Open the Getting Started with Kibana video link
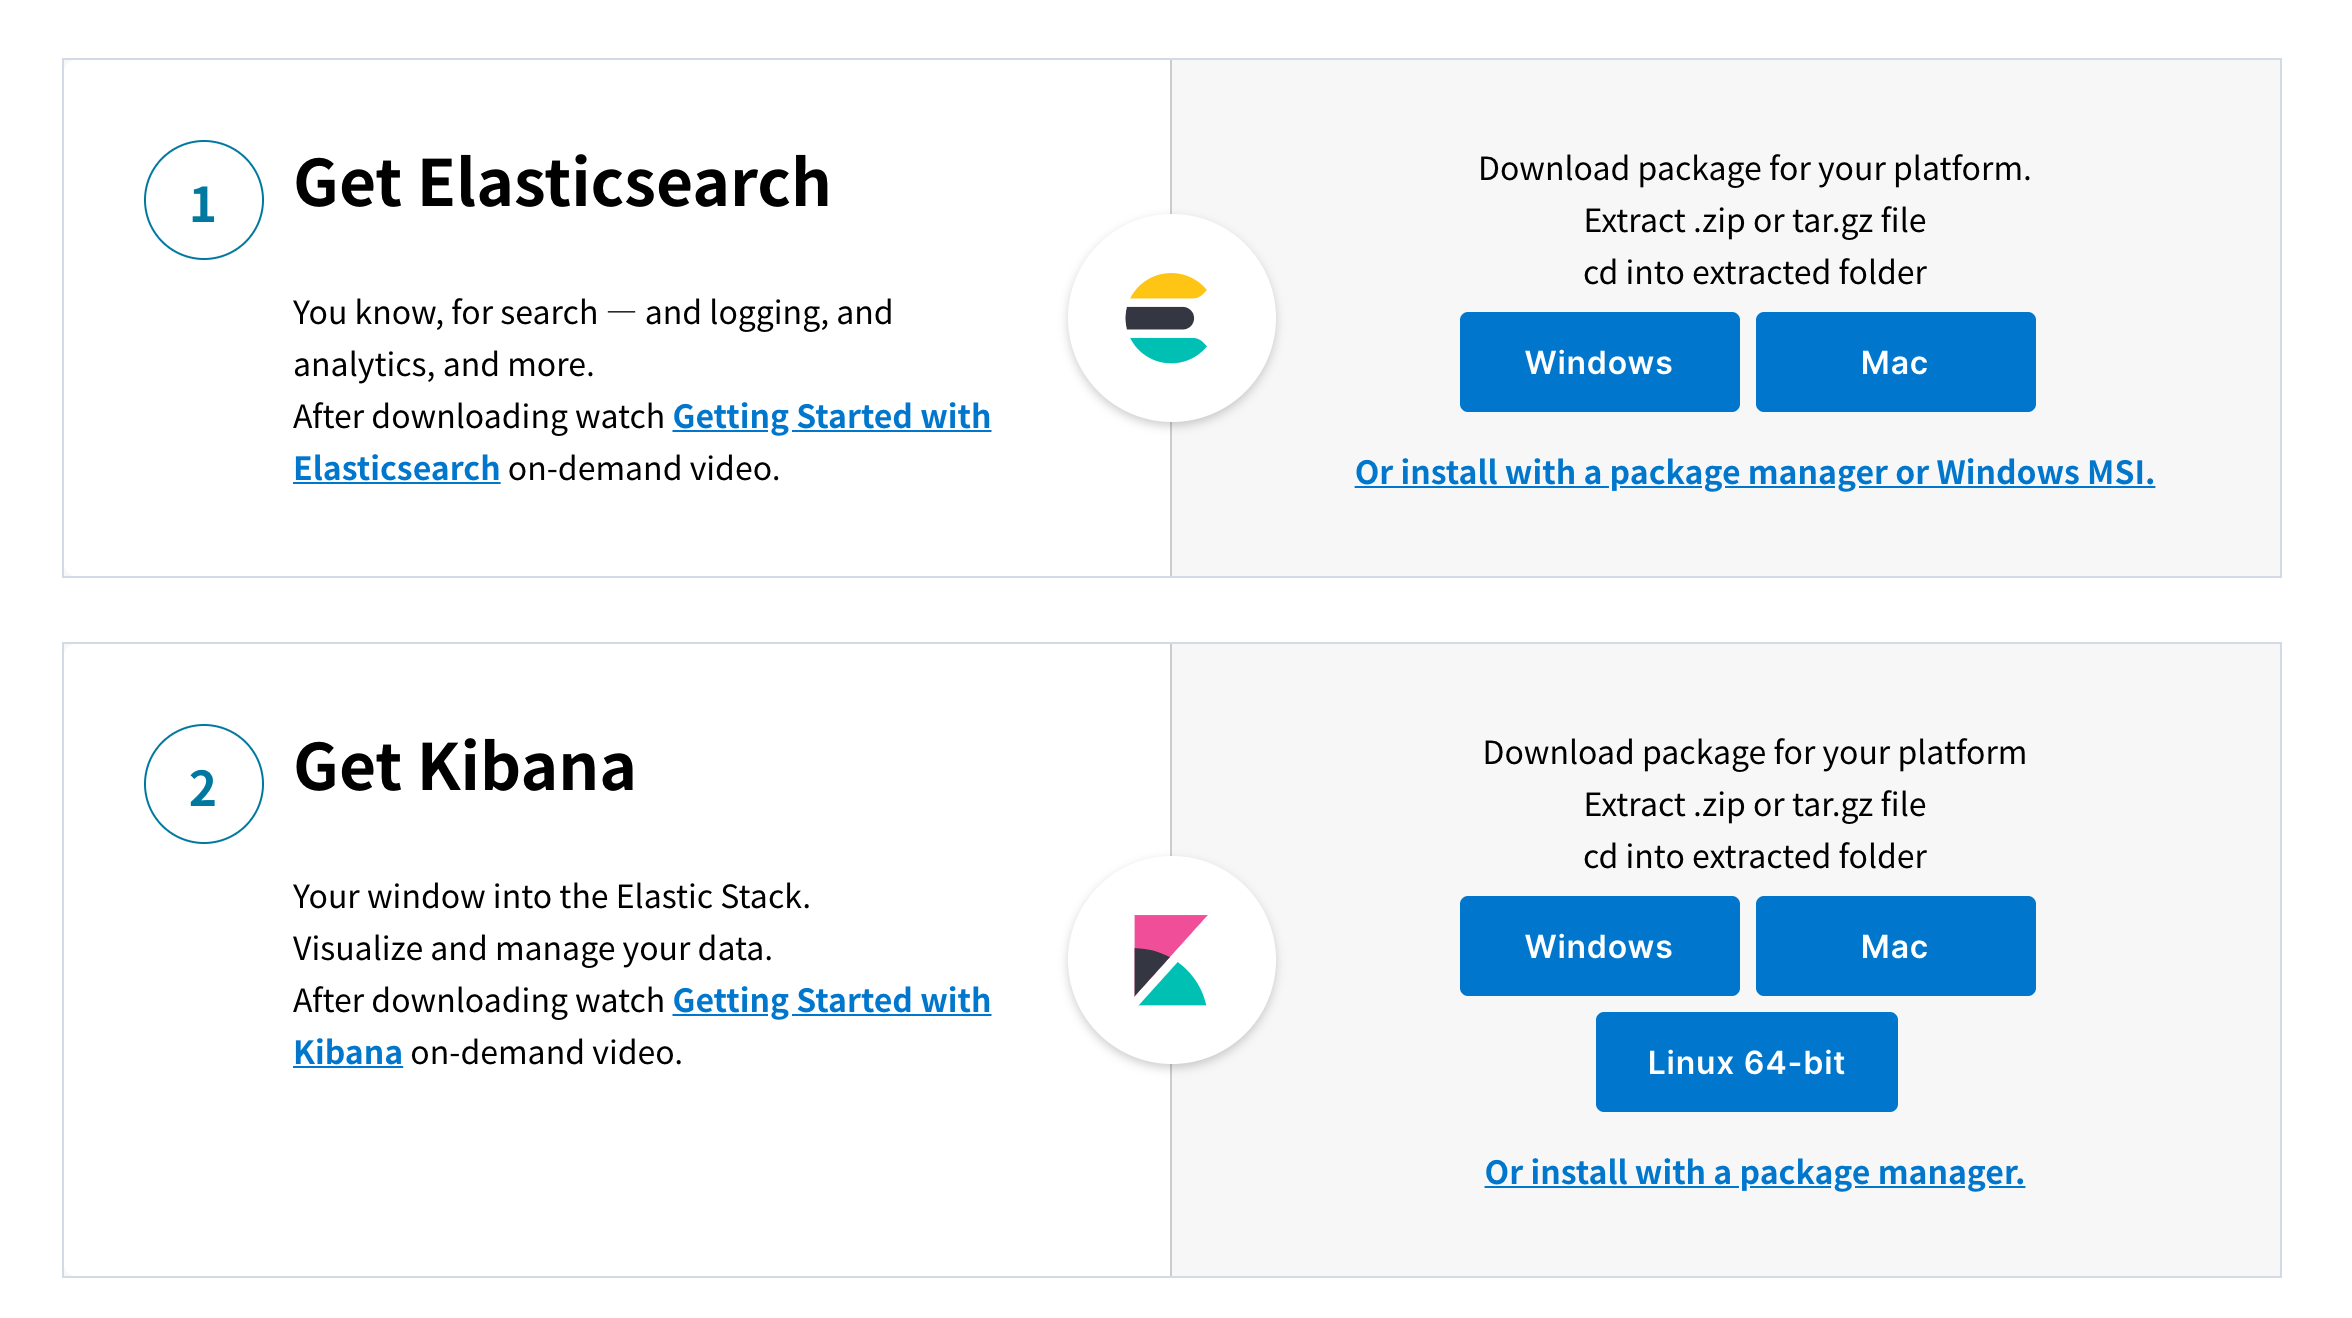The width and height of the screenshot is (2352, 1318). (830, 1001)
